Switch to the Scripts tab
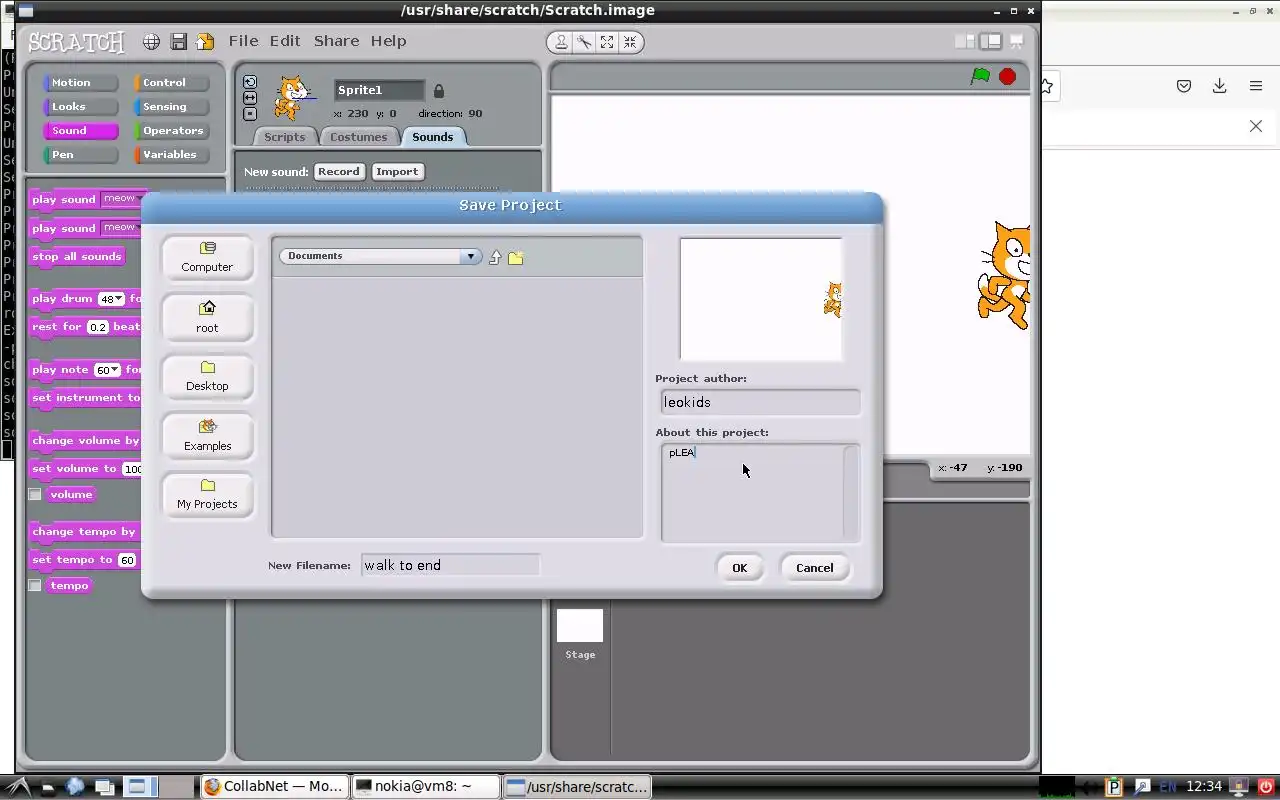The width and height of the screenshot is (1280, 800). 285,137
